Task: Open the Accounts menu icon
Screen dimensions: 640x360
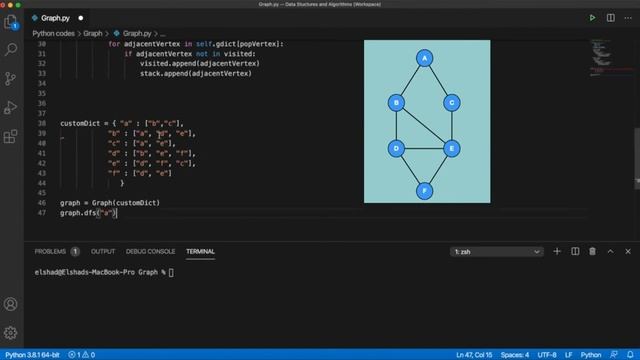Action: [11, 304]
